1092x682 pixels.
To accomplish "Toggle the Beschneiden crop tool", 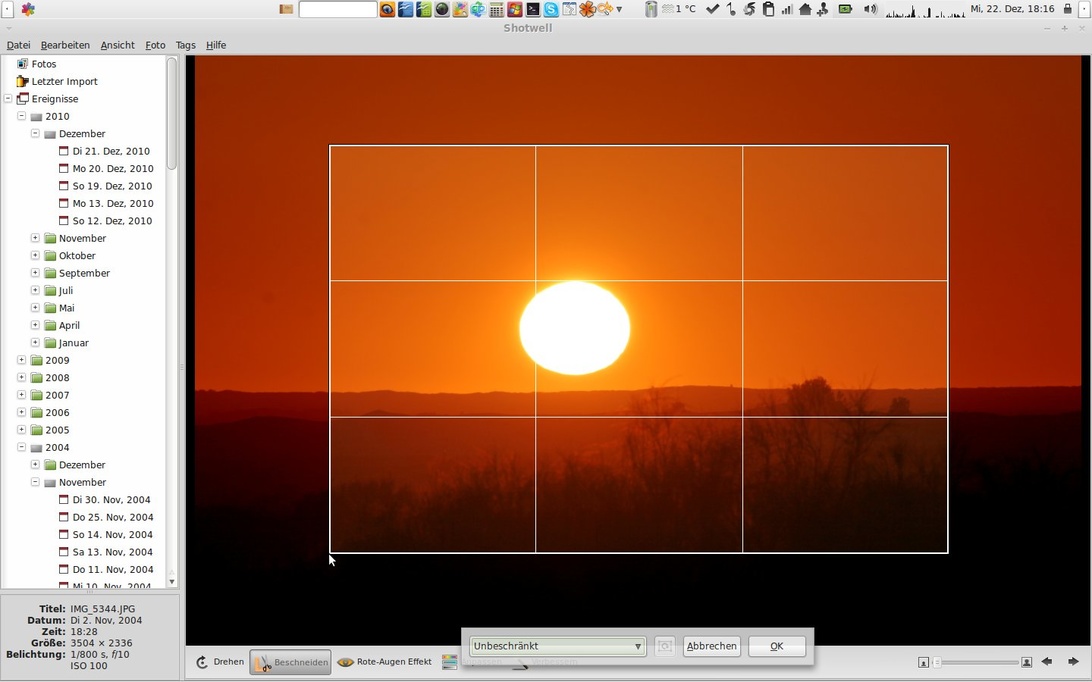I will tap(290, 662).
